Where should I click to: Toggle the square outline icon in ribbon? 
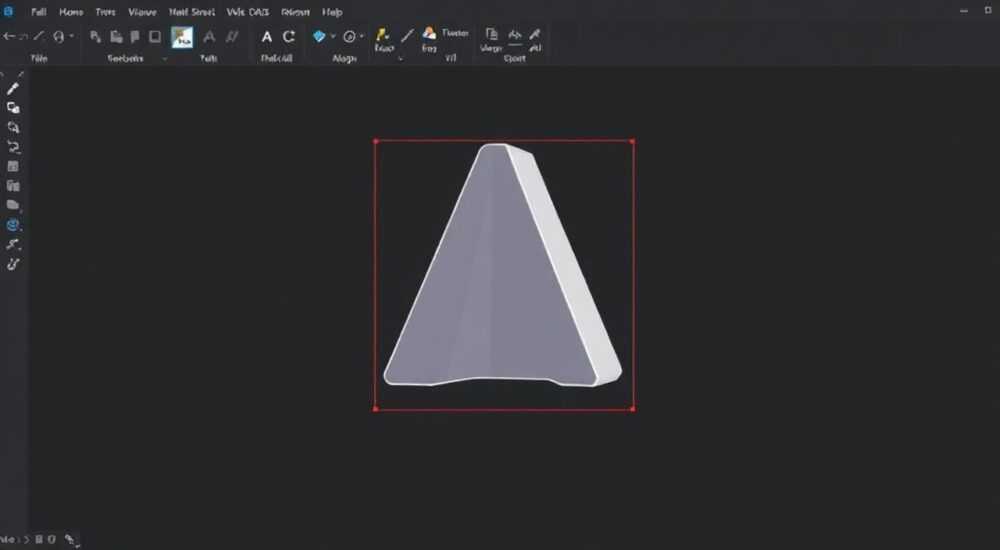pos(155,37)
